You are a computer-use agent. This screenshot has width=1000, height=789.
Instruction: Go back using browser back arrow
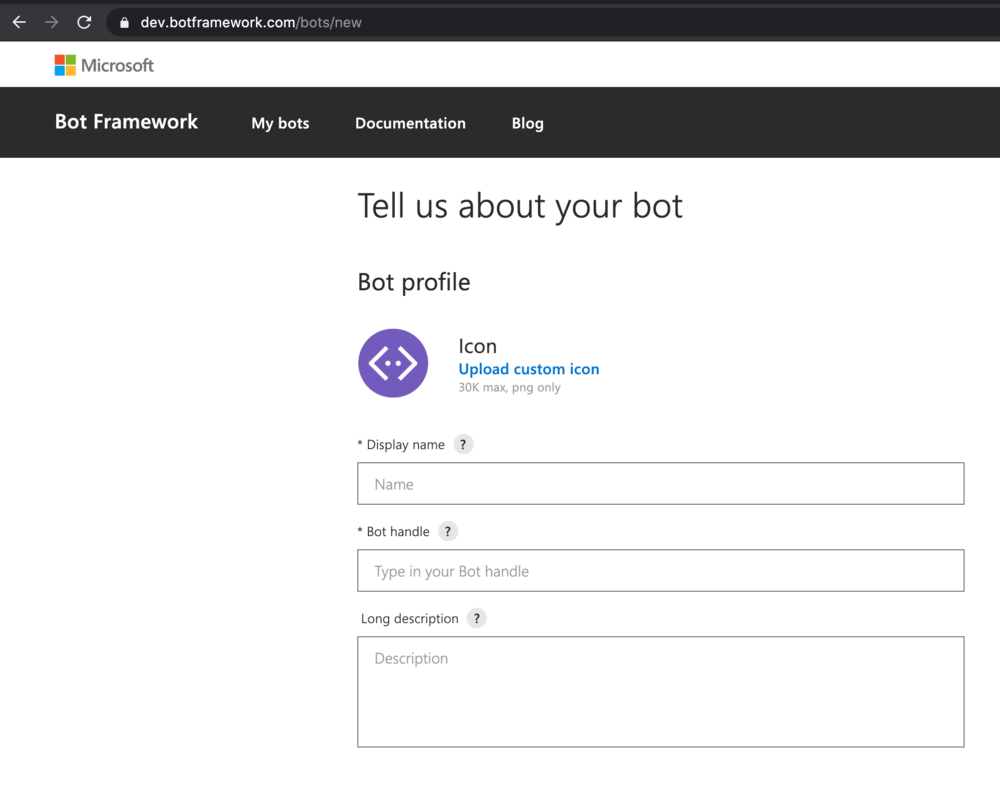[19, 22]
